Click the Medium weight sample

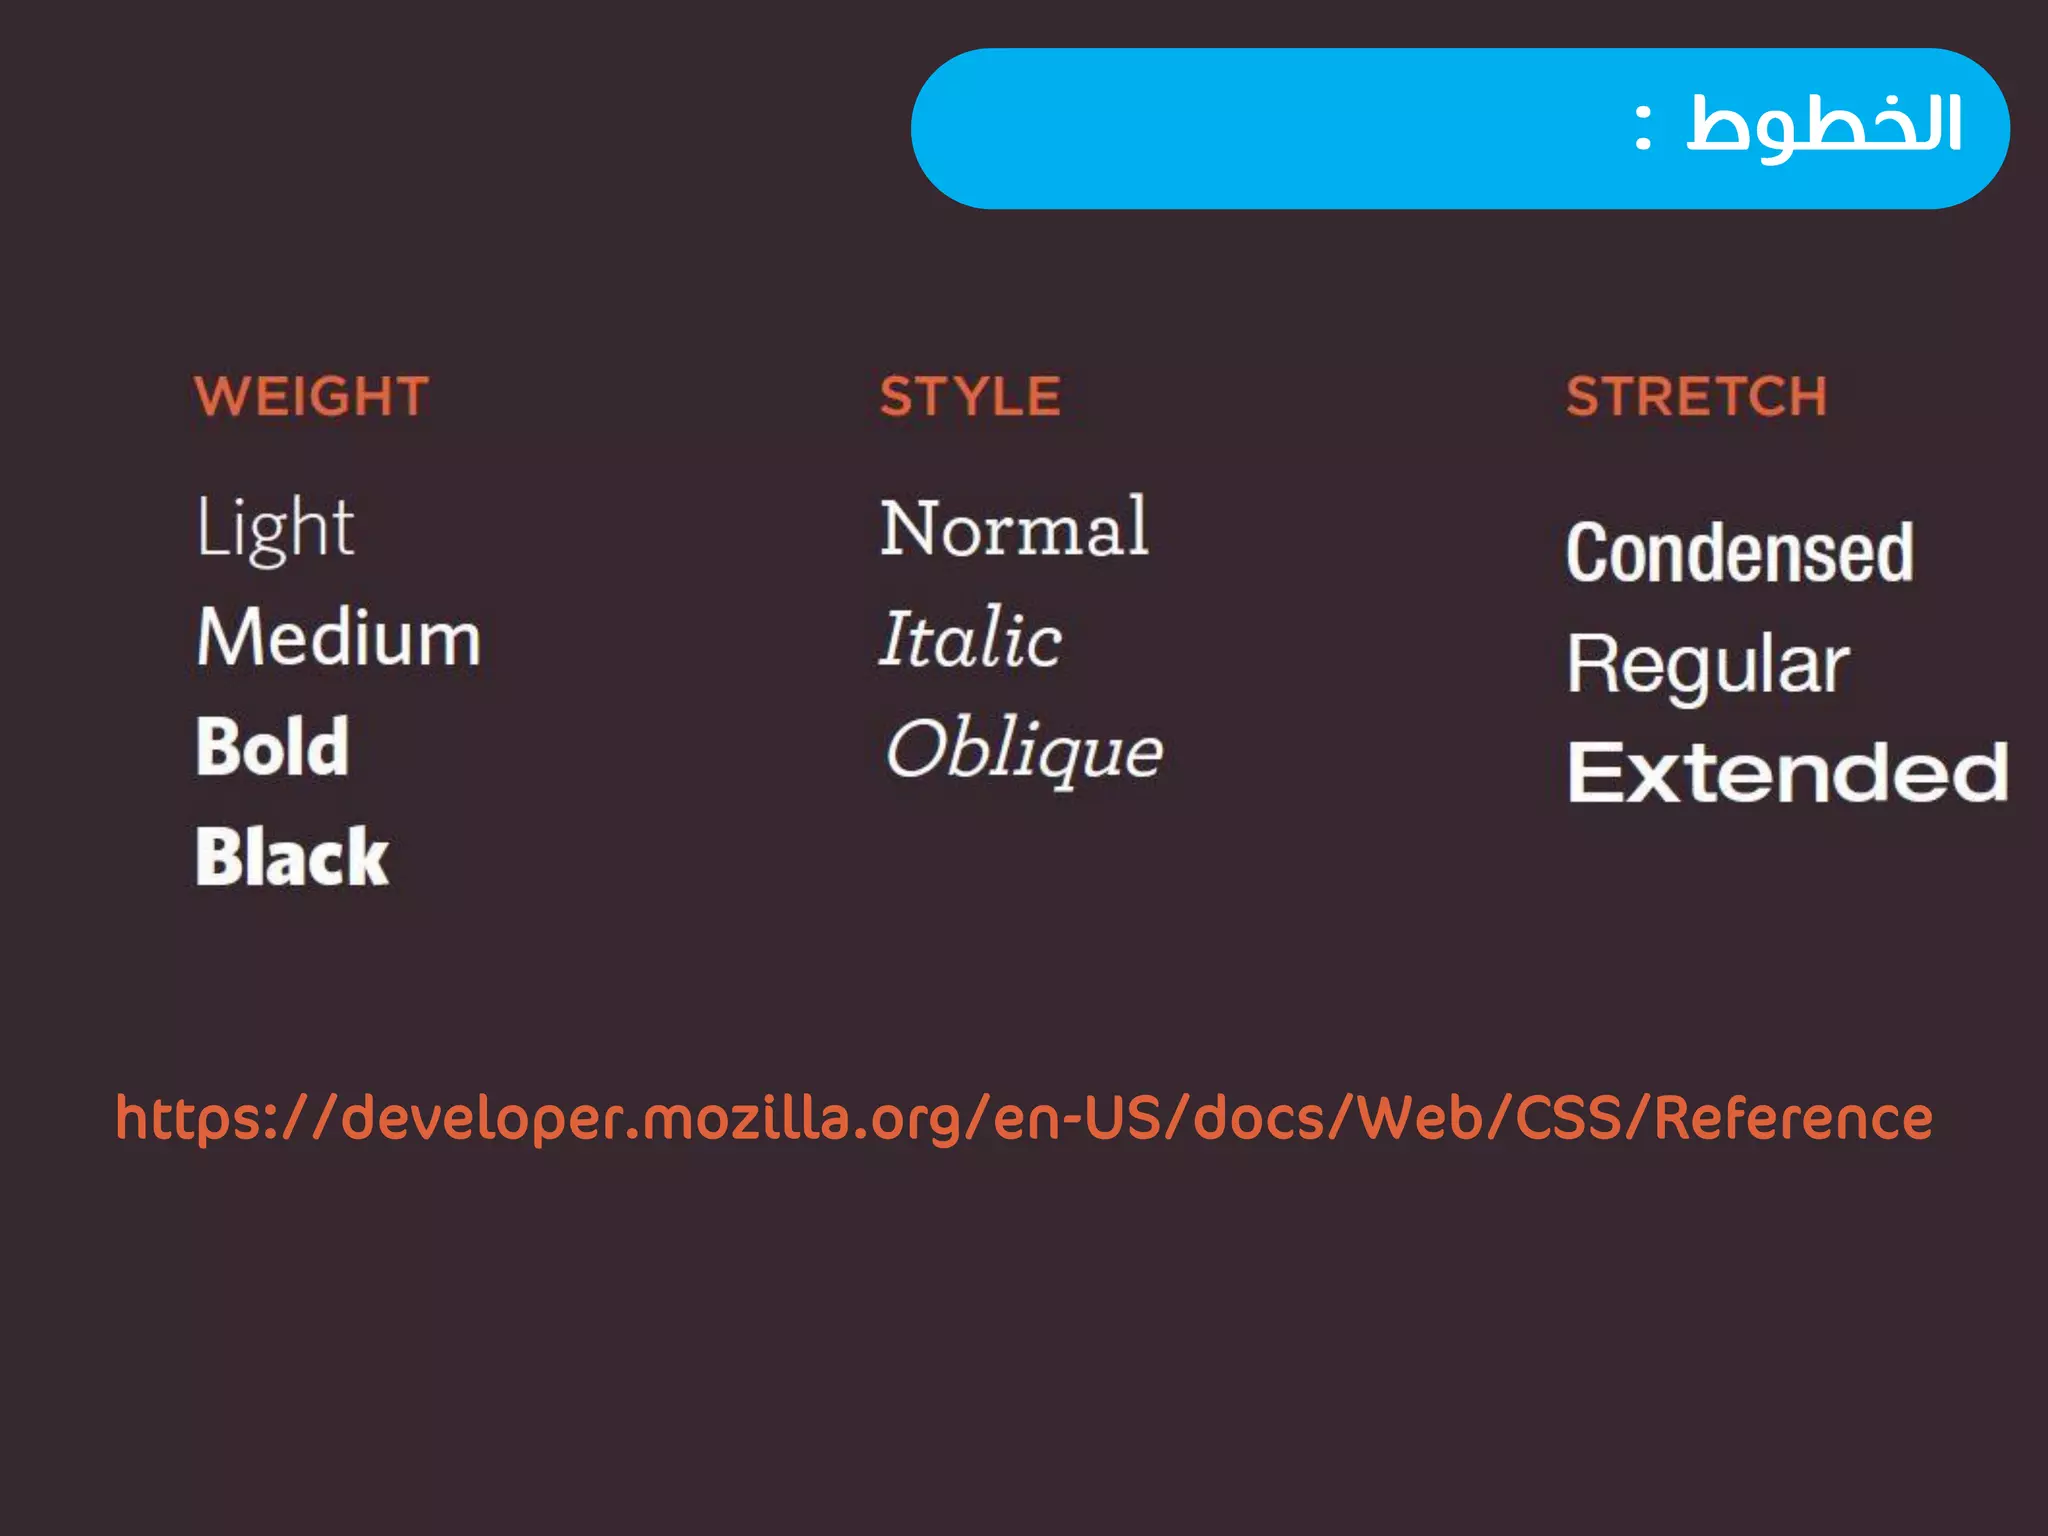pos(339,637)
